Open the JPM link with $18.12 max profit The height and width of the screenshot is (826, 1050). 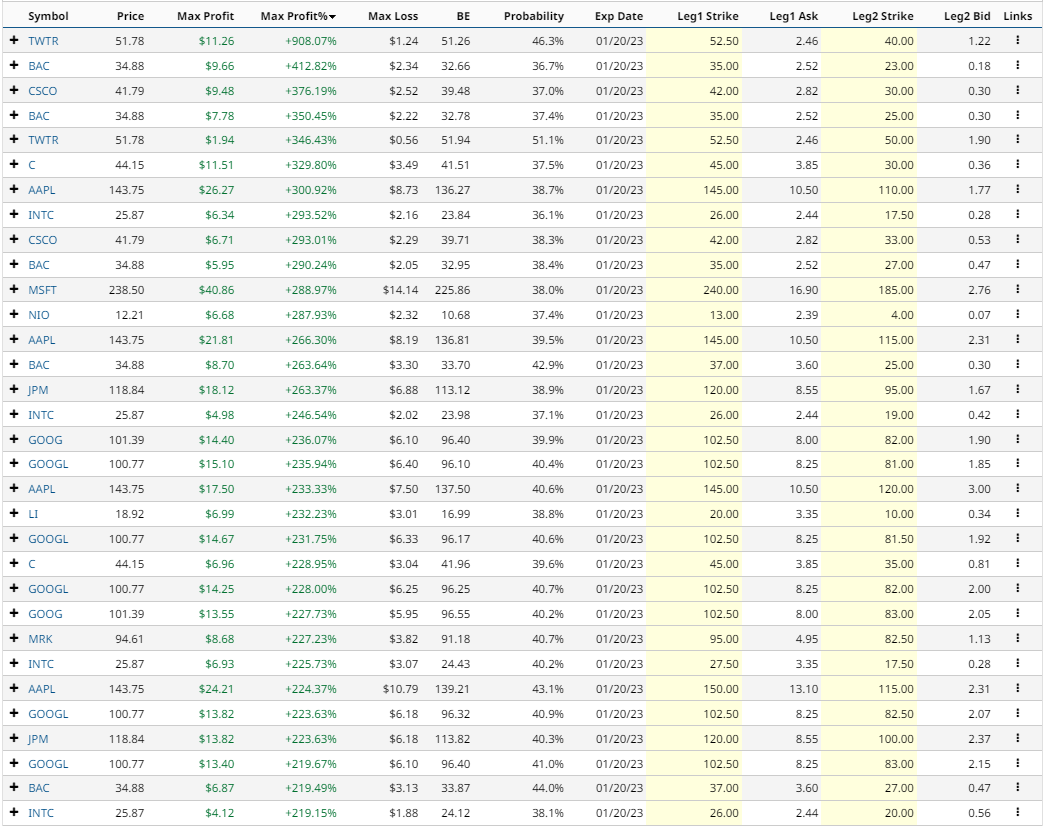38,390
